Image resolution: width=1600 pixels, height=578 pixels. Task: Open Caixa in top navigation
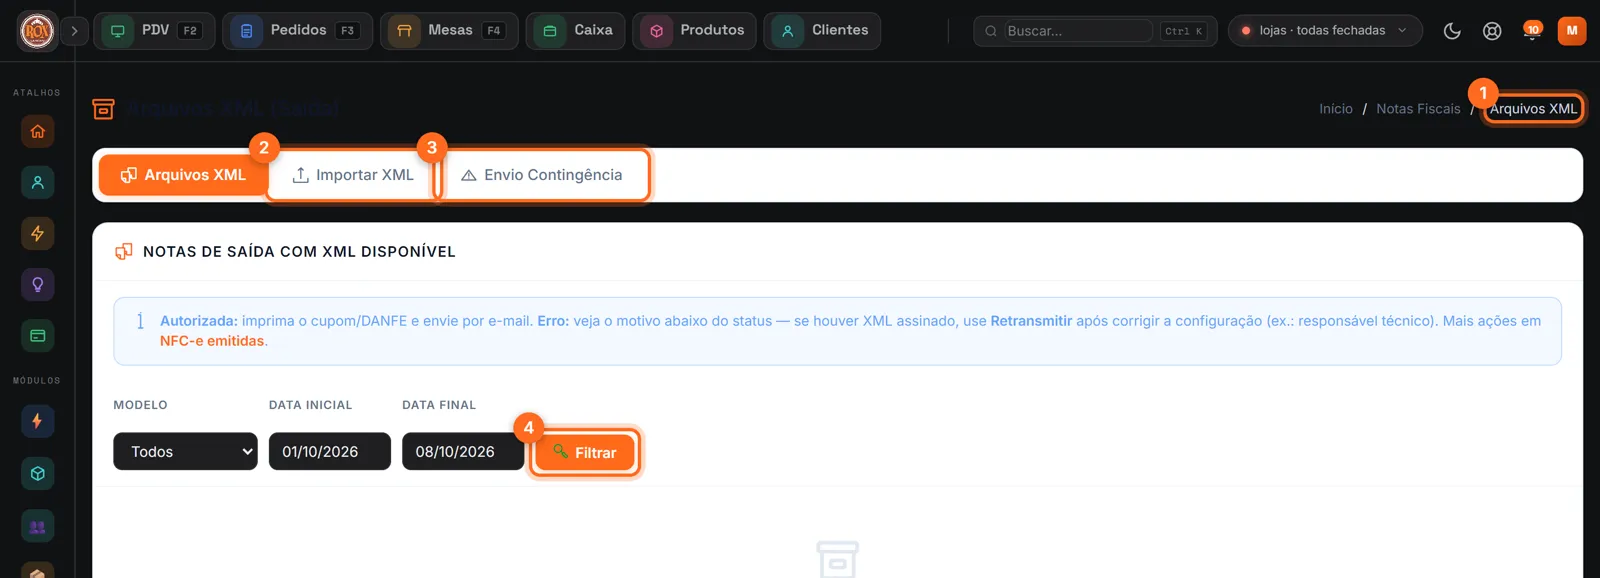(576, 31)
